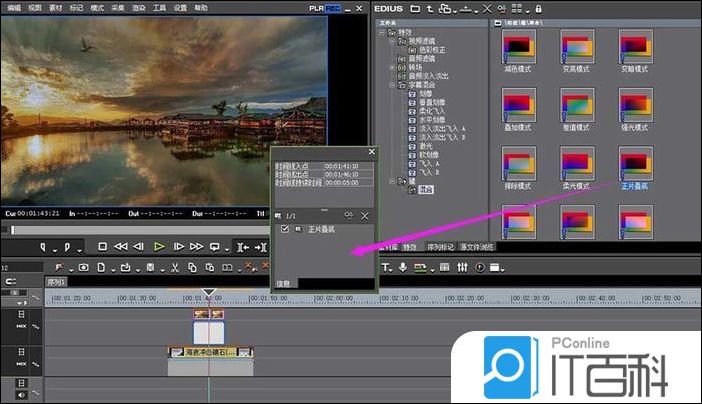Collapse the 视频滤镜 tree node
The height and width of the screenshot is (404, 702).
[x=390, y=40]
